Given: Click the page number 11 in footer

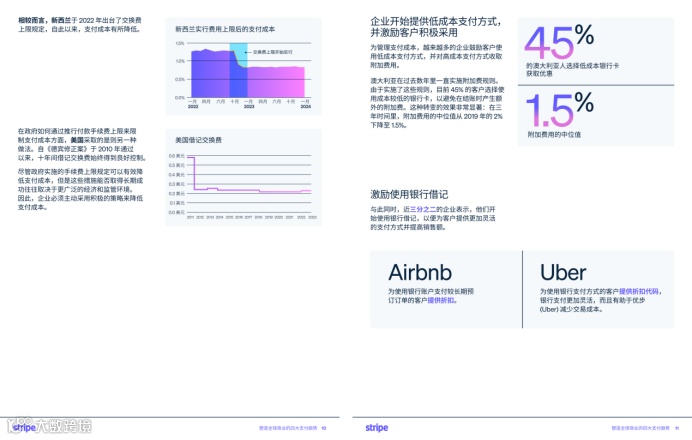Looking at the screenshot, I should pos(677,428).
